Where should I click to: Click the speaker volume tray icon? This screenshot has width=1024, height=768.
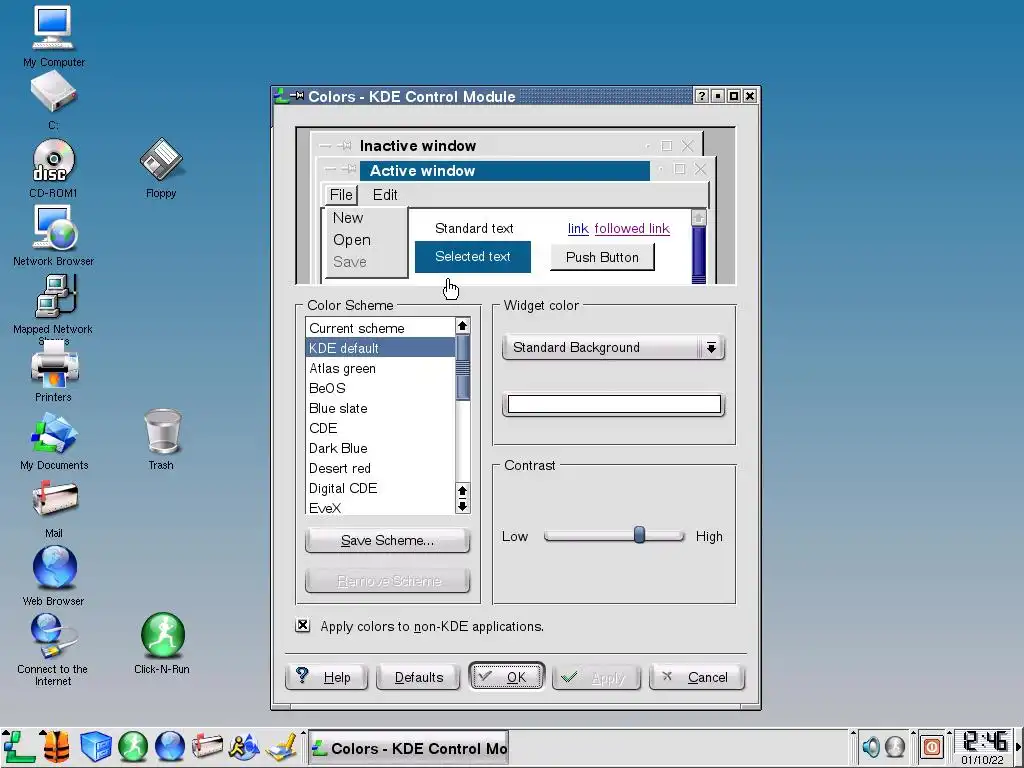coord(871,746)
